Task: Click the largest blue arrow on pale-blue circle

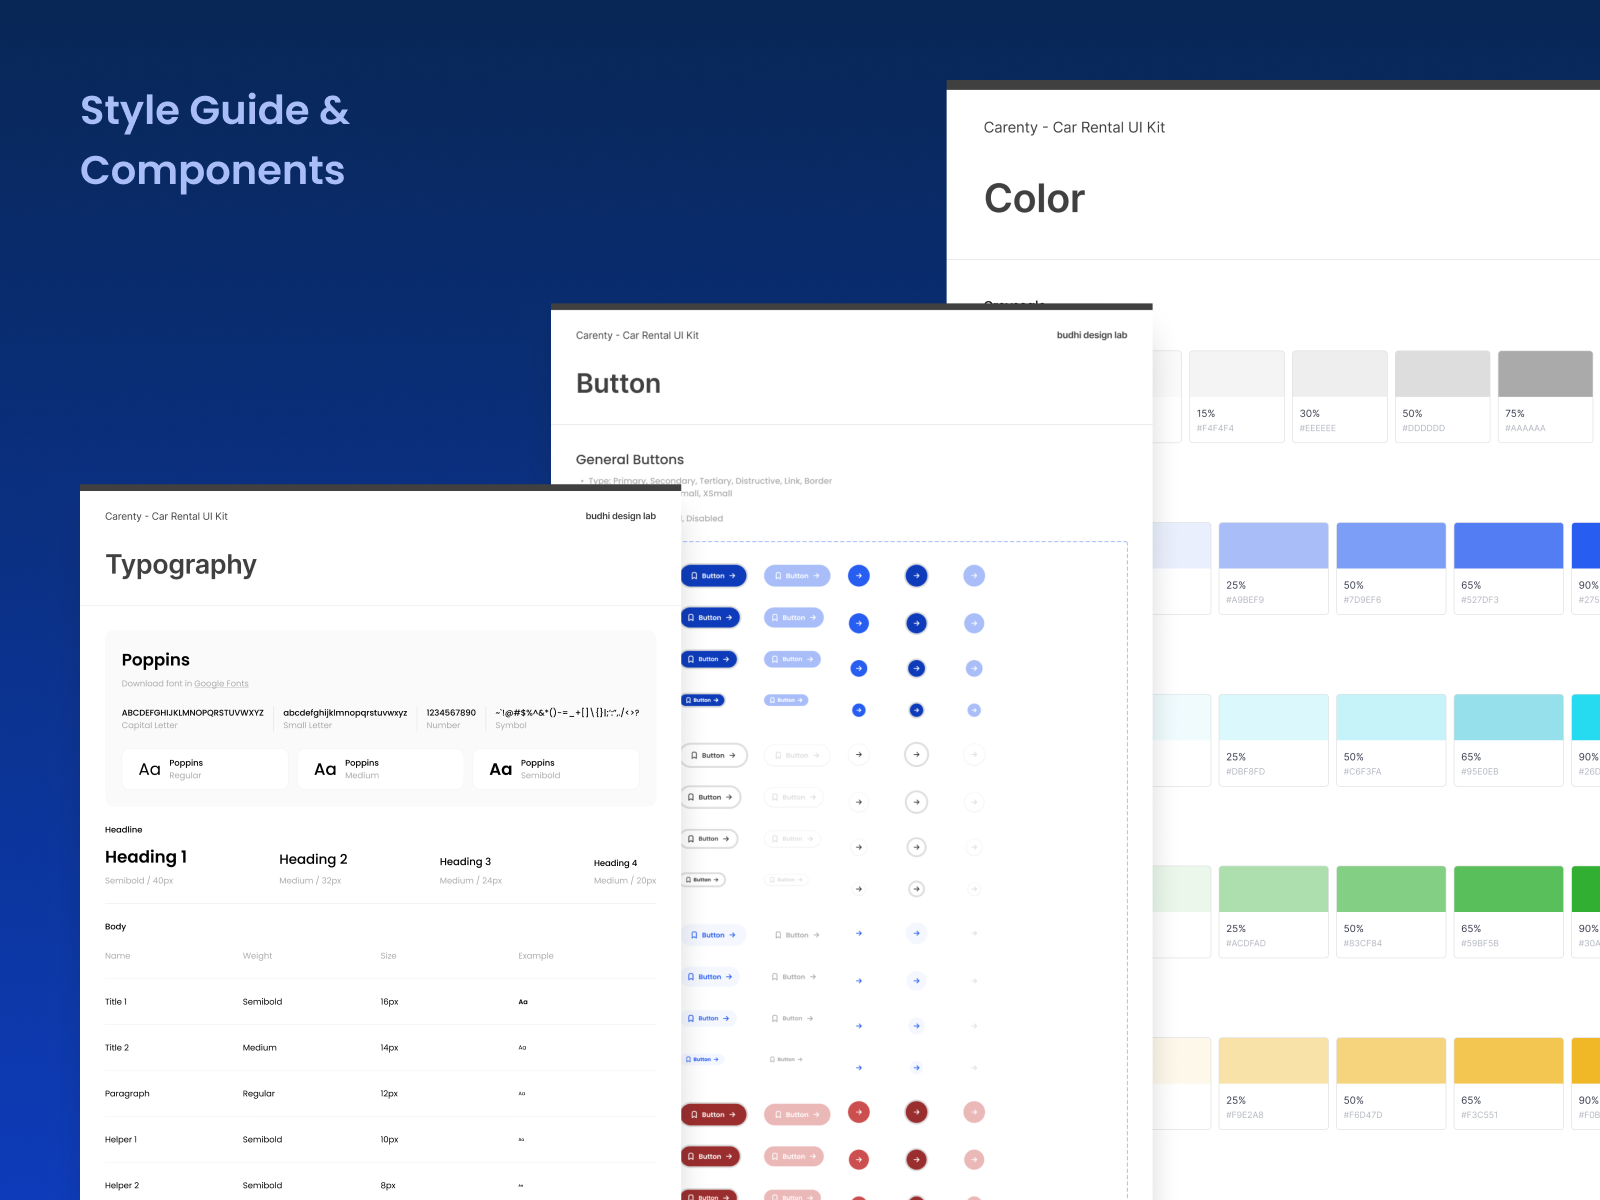Action: pos(916,934)
